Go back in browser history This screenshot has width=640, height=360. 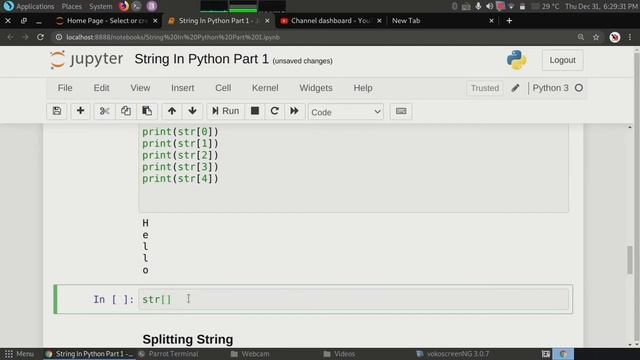click(x=10, y=37)
